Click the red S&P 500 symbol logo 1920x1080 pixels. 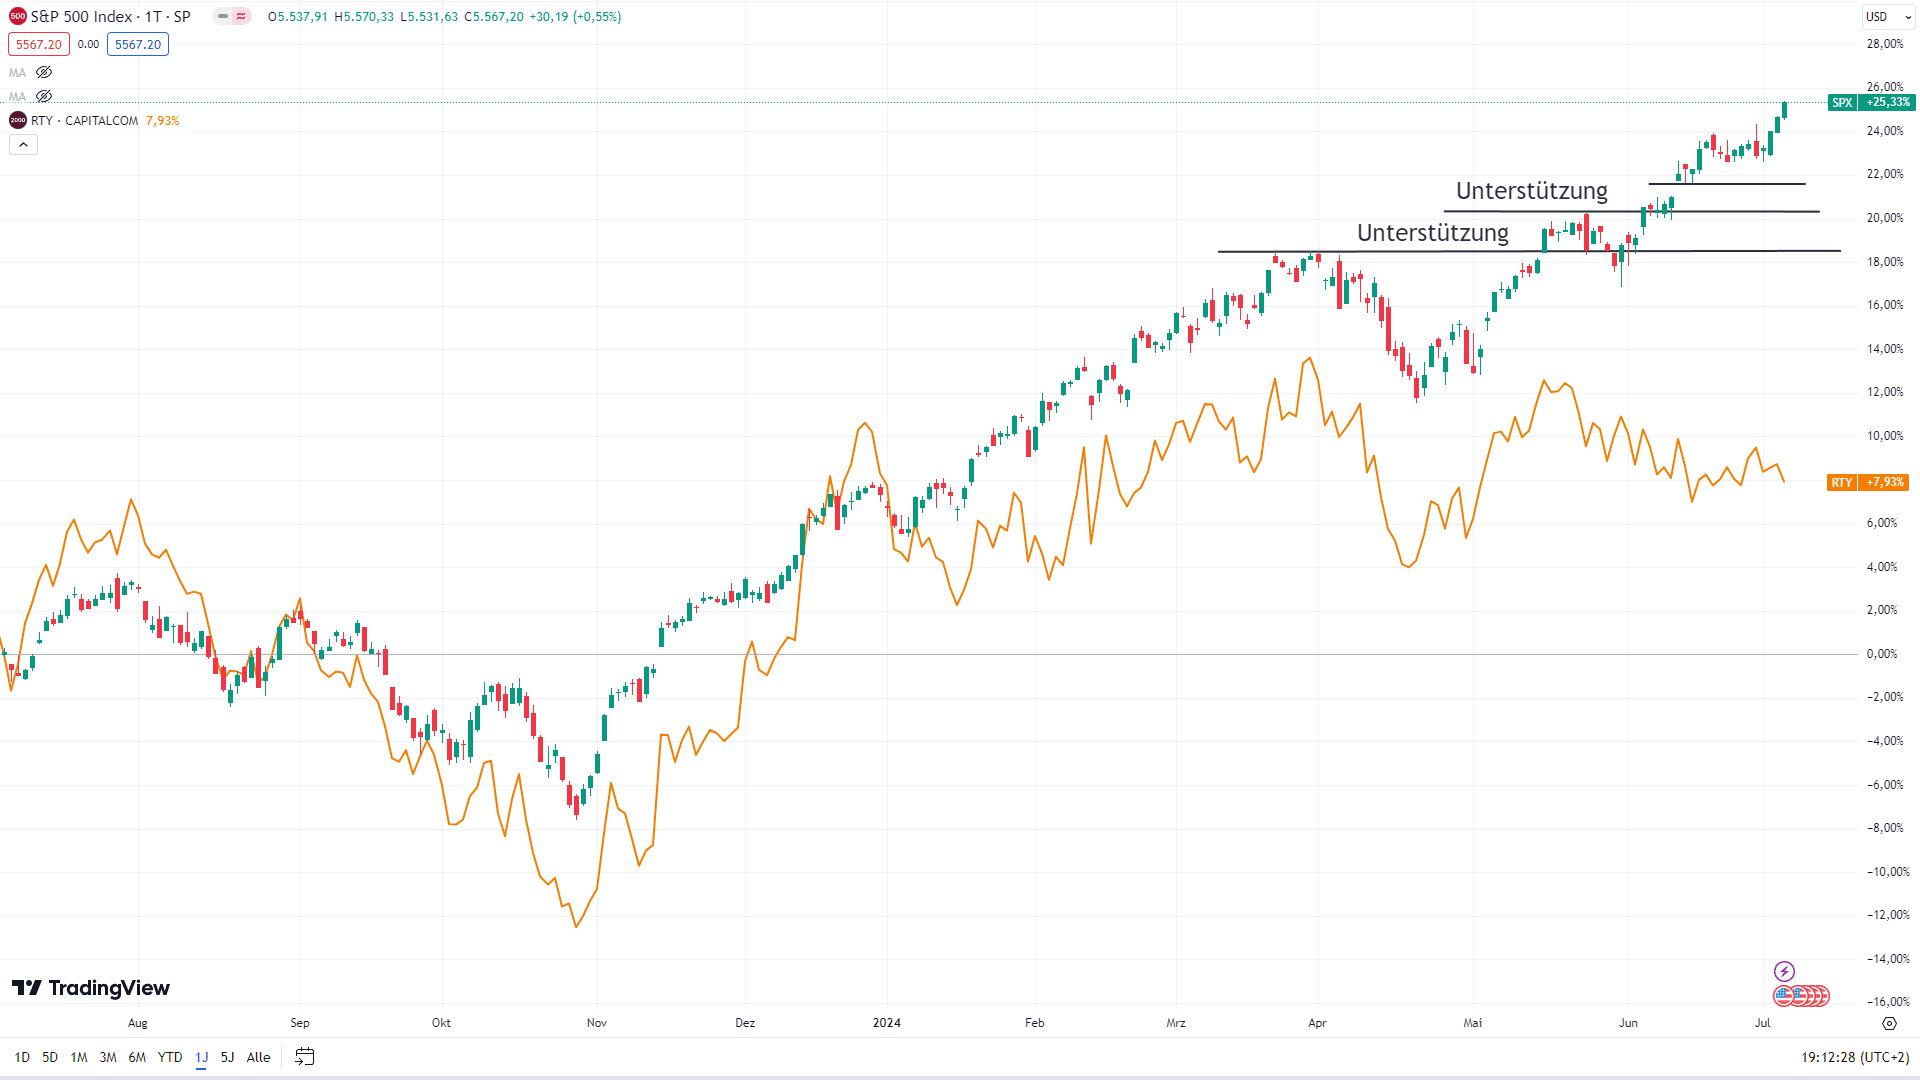[18, 17]
